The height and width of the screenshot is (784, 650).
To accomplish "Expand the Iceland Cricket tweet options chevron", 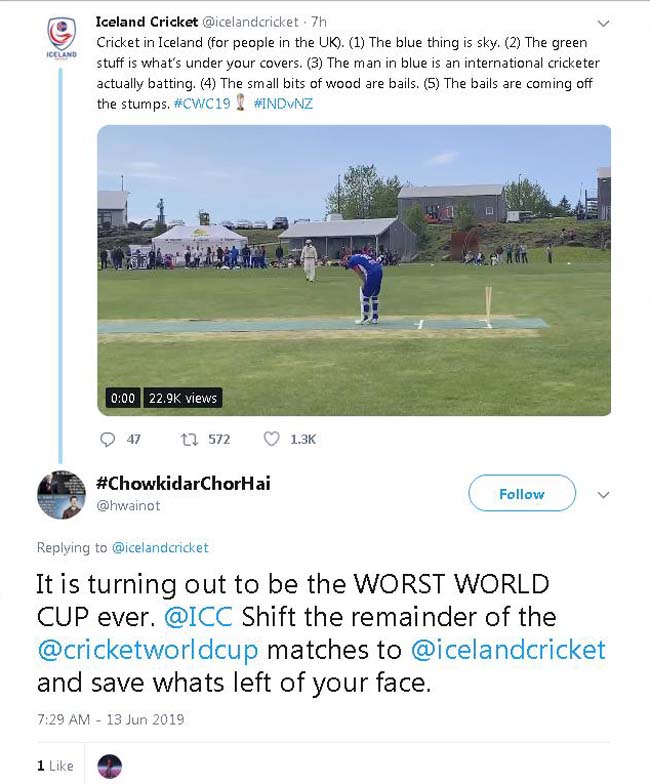I will pyautogui.click(x=603, y=23).
